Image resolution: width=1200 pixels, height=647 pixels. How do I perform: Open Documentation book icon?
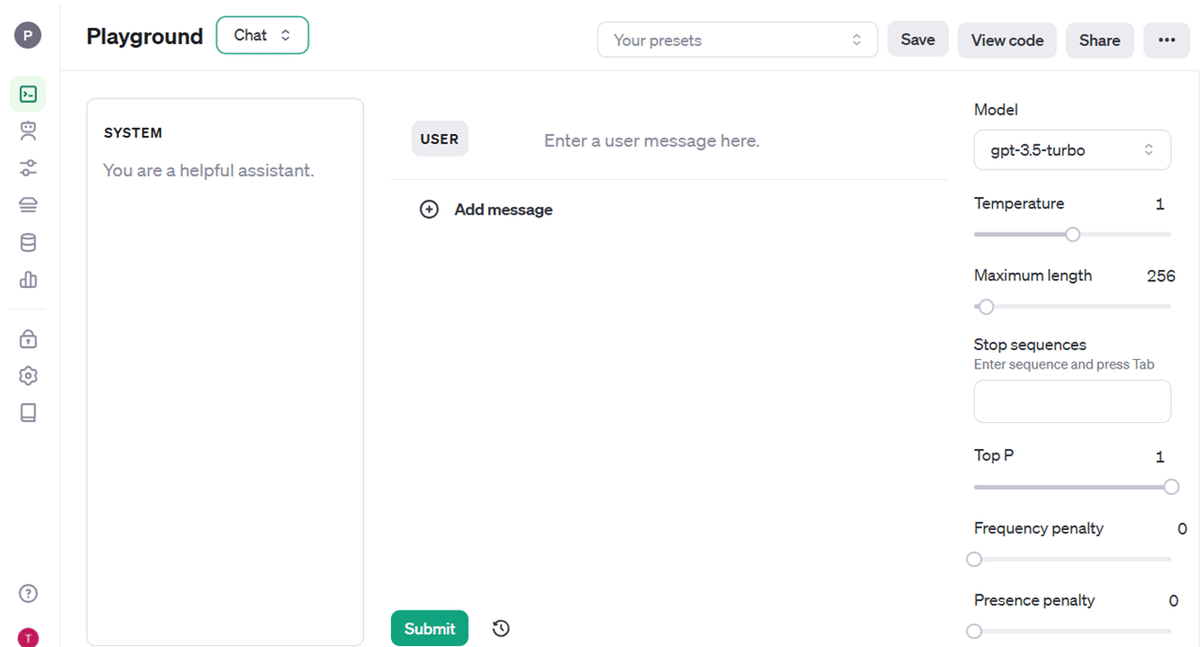point(28,413)
